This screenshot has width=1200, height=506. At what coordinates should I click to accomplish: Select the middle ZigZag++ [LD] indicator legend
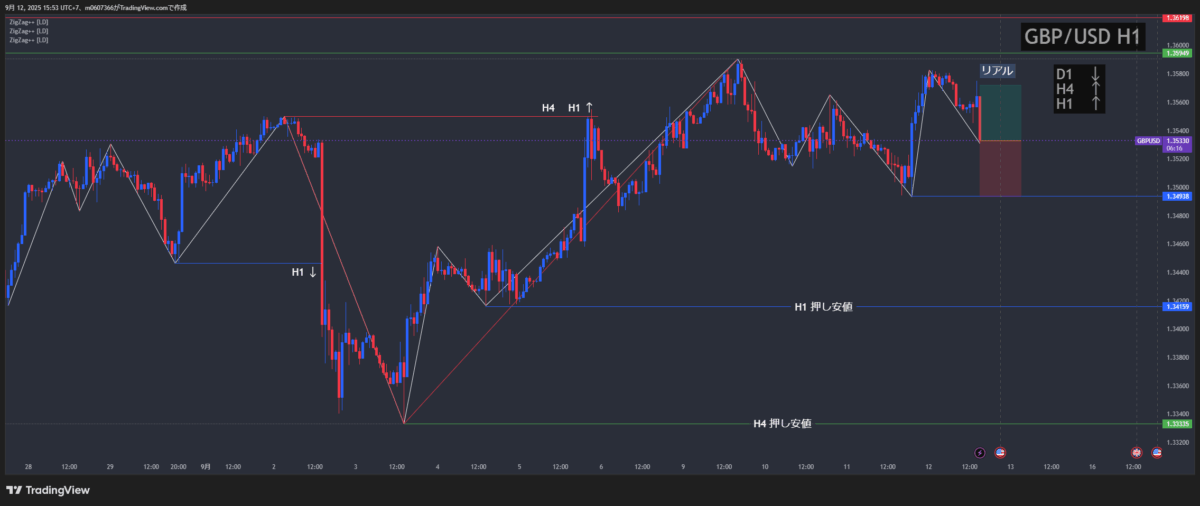[x=28, y=31]
